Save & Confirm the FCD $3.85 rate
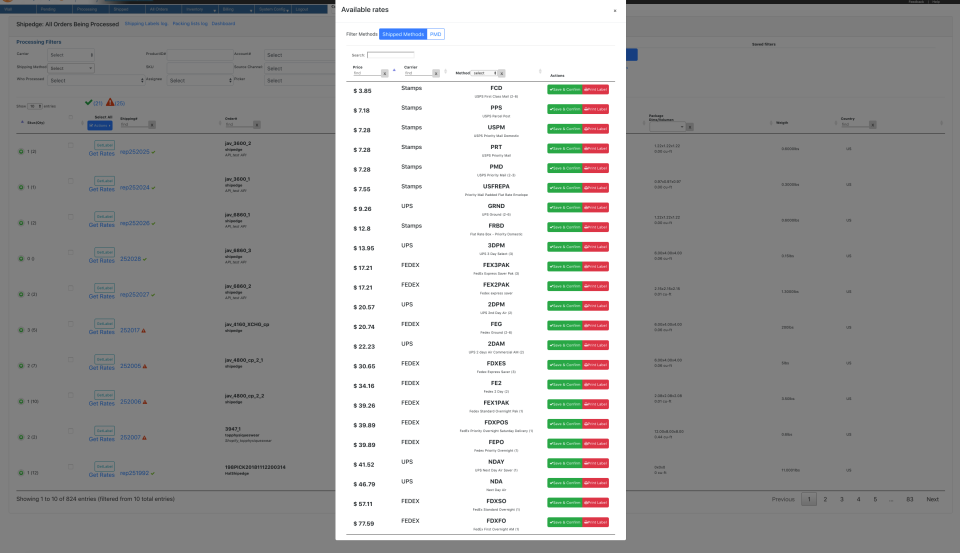This screenshot has height=553, width=960. point(564,89)
